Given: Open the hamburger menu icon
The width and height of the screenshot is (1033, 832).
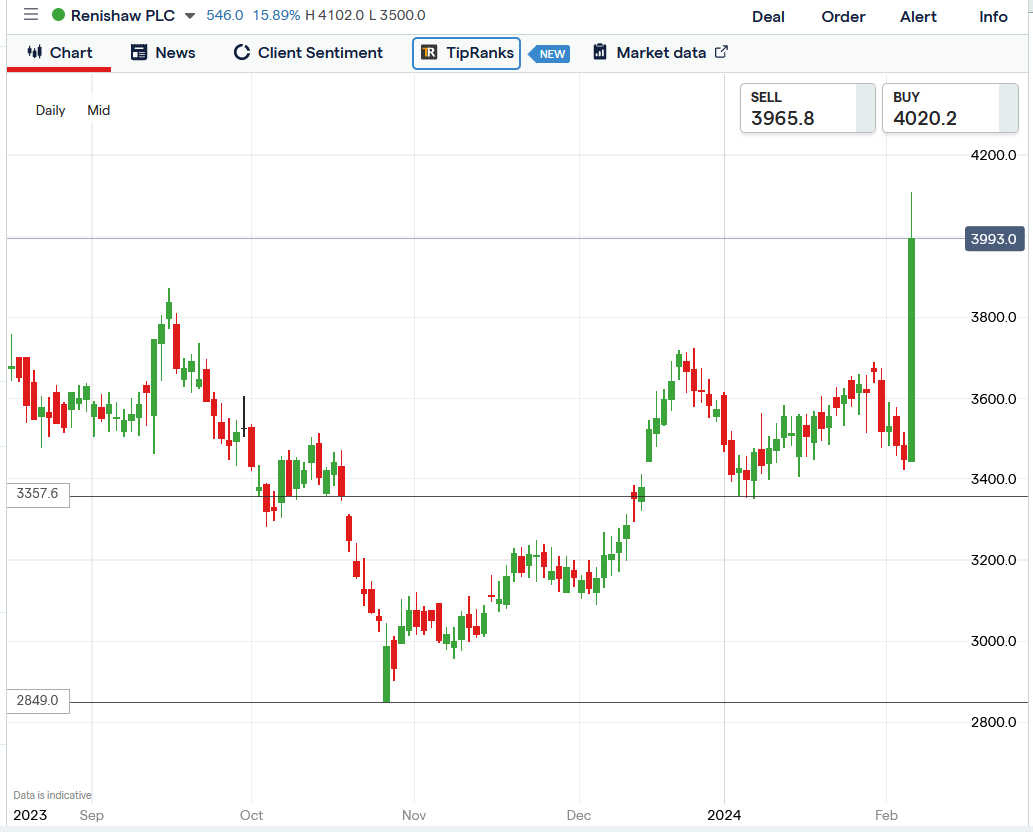Looking at the screenshot, I should (31, 14).
